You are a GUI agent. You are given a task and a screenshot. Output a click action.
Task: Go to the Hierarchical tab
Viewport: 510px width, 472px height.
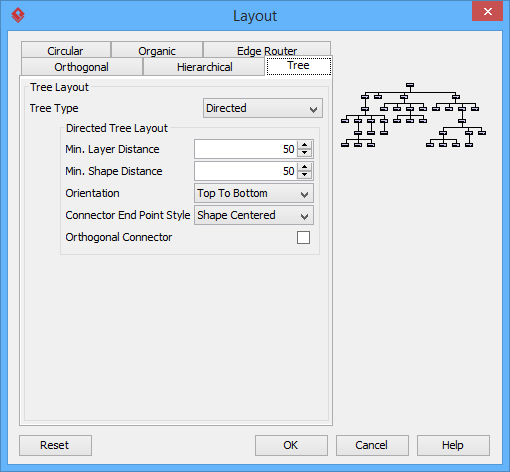click(204, 67)
